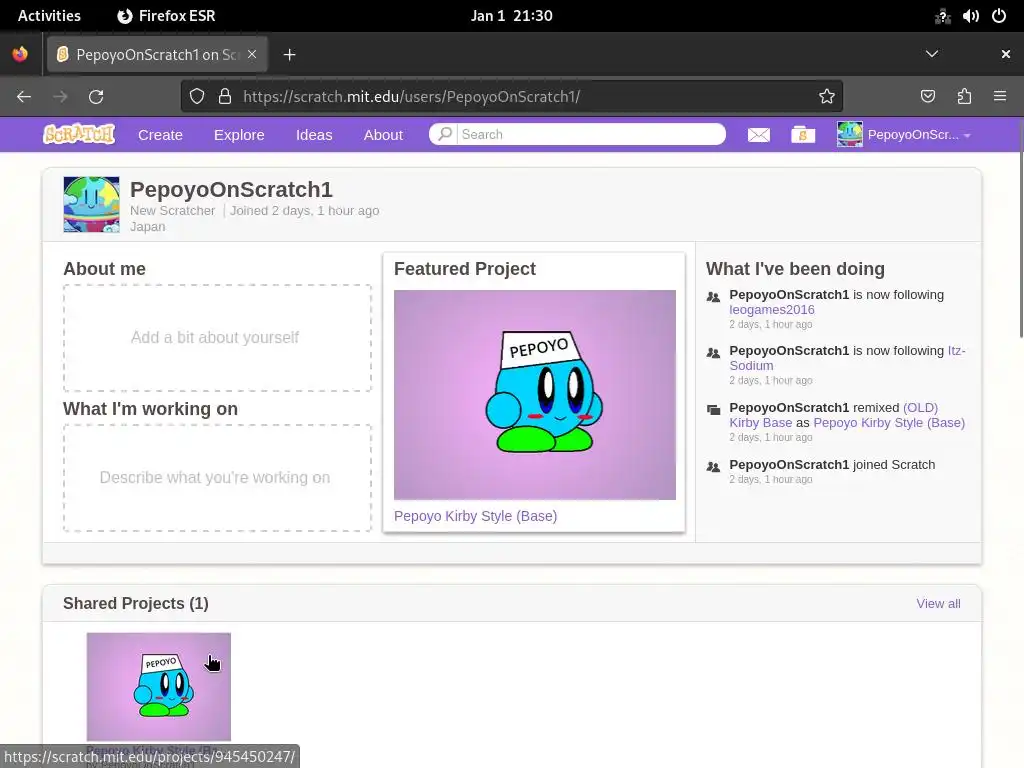Open the About menu item
Viewport: 1024px width, 768px height.
[383, 135]
